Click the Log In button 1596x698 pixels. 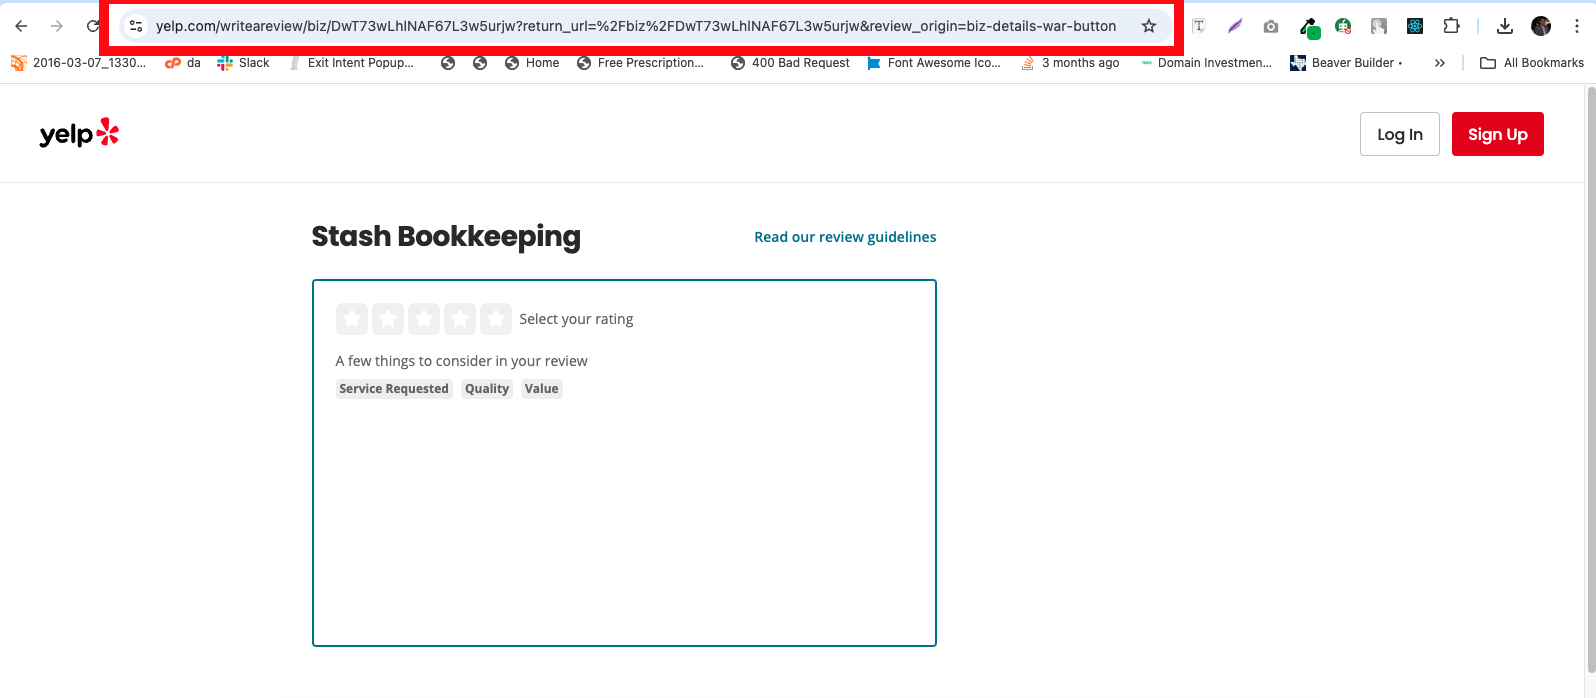pyautogui.click(x=1399, y=134)
